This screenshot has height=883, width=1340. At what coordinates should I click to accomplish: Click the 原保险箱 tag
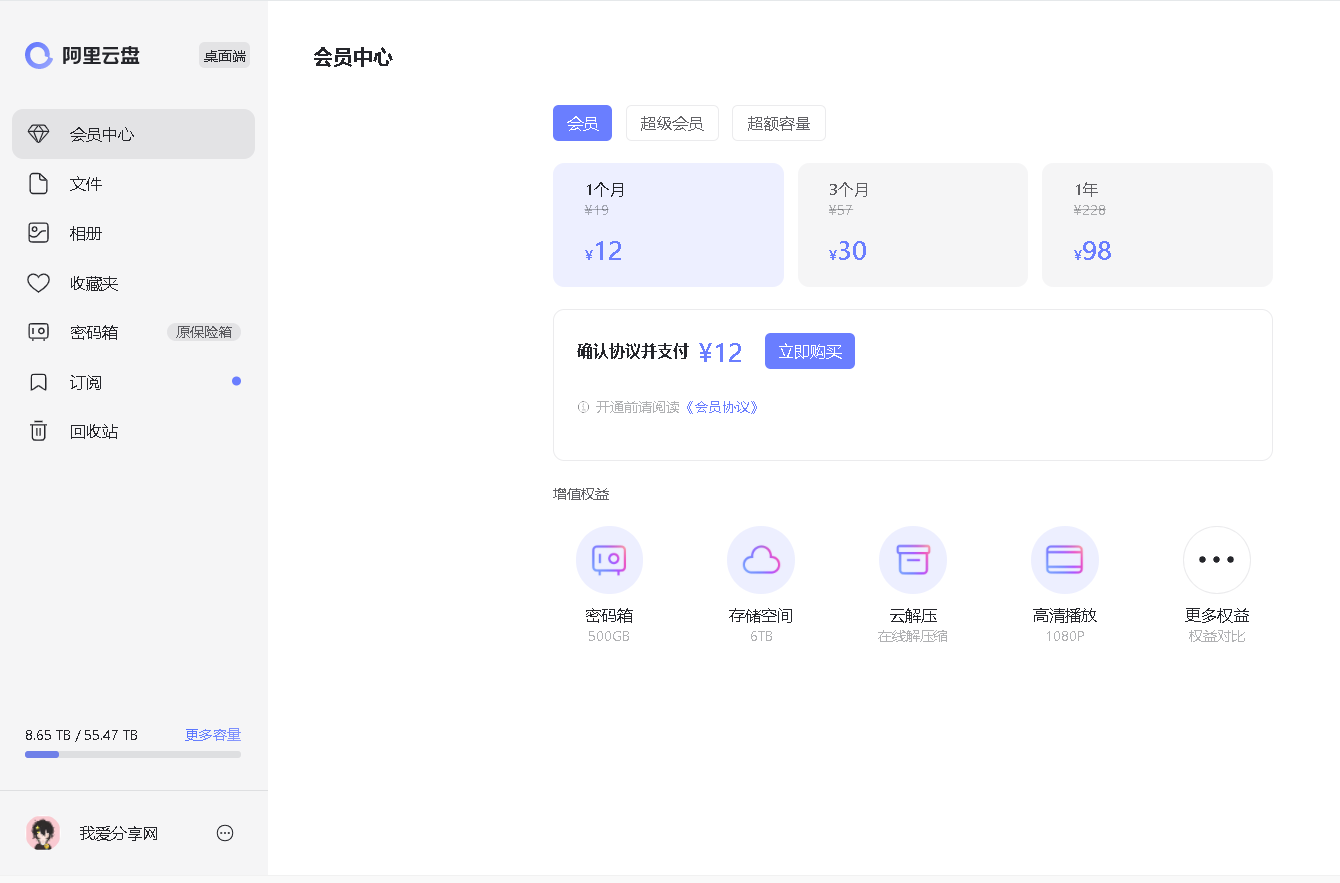[204, 332]
